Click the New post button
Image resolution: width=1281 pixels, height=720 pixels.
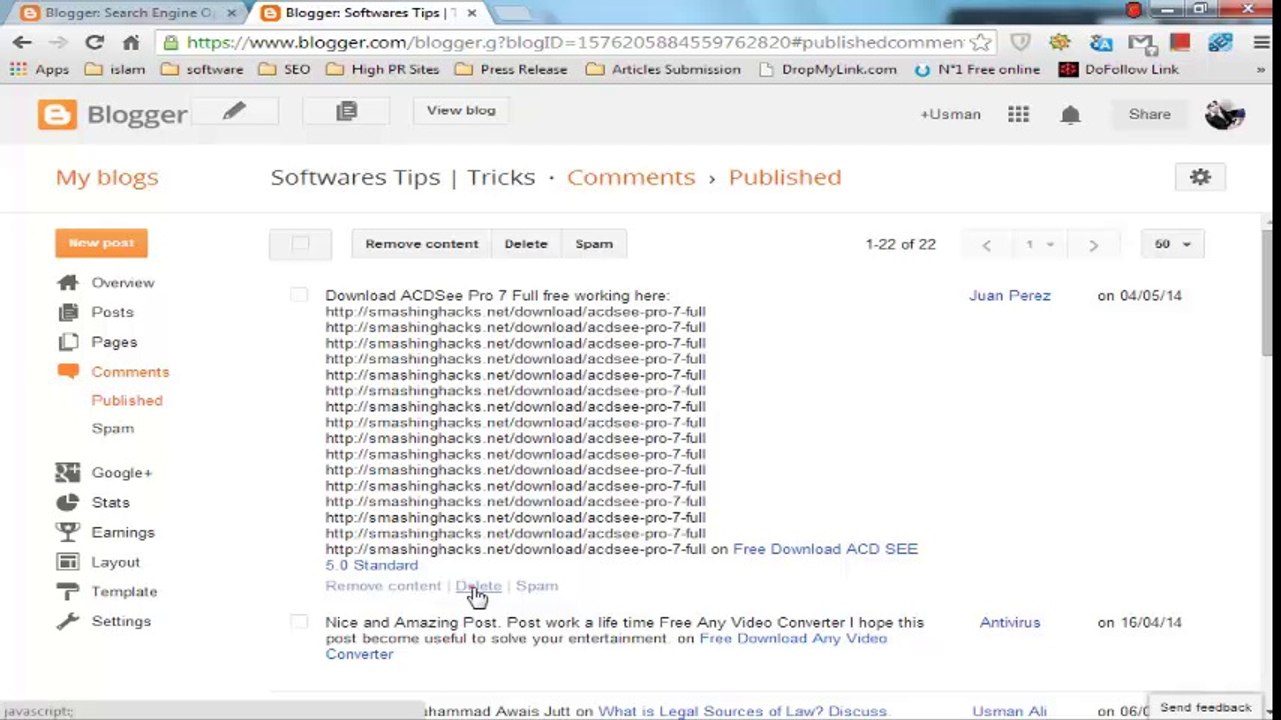[x=101, y=243]
